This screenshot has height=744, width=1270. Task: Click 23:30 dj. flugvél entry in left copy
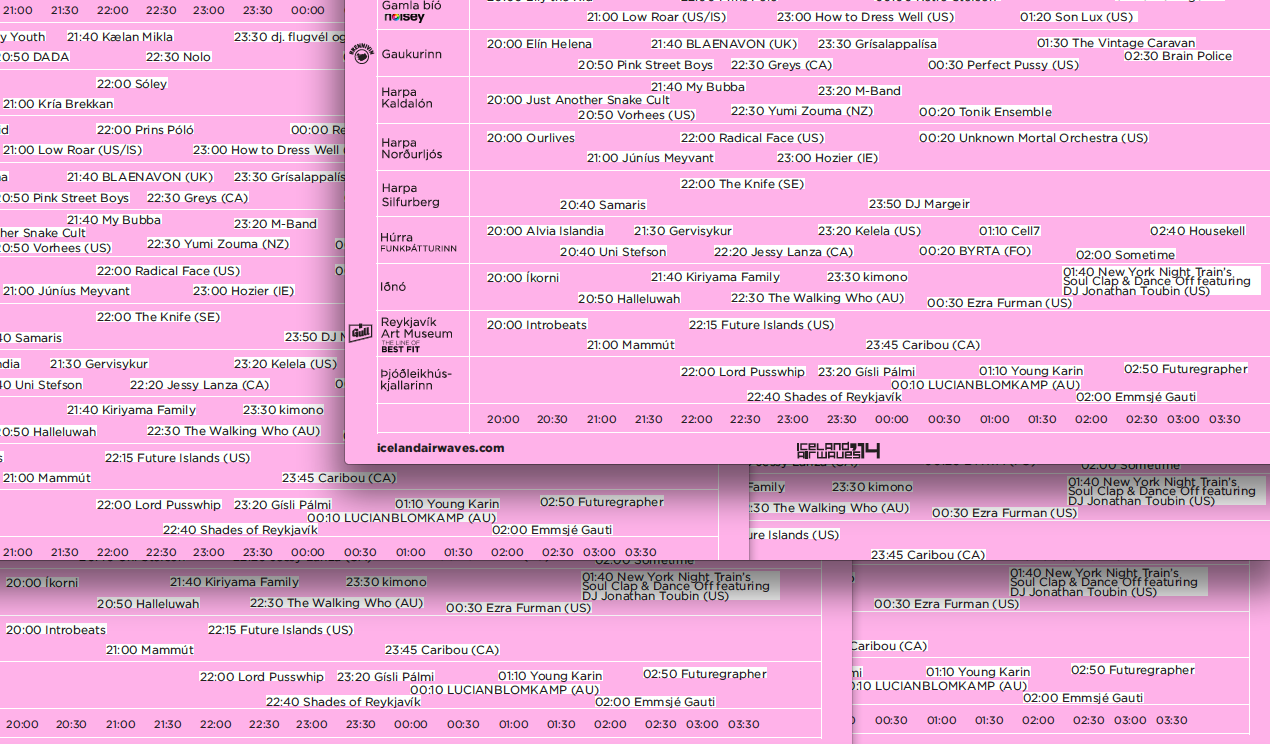pos(288,37)
